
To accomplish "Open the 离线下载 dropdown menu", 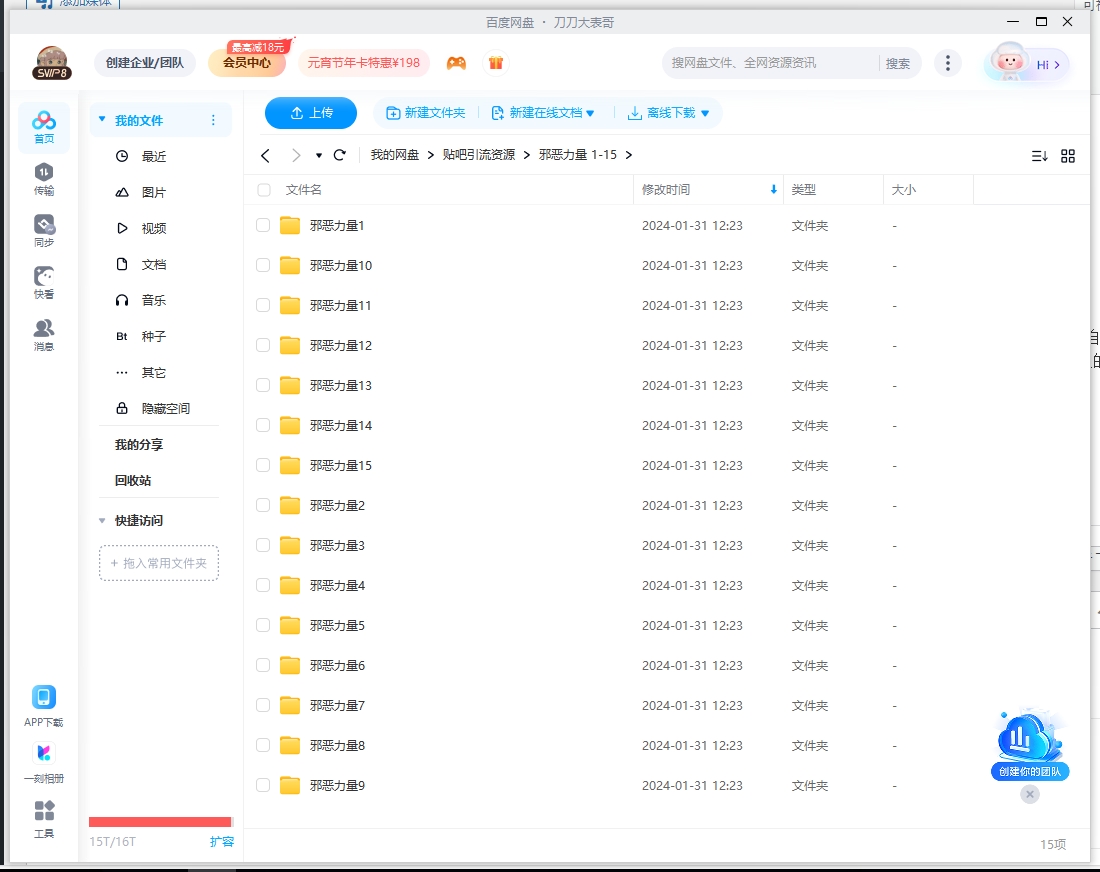I will [x=666, y=113].
